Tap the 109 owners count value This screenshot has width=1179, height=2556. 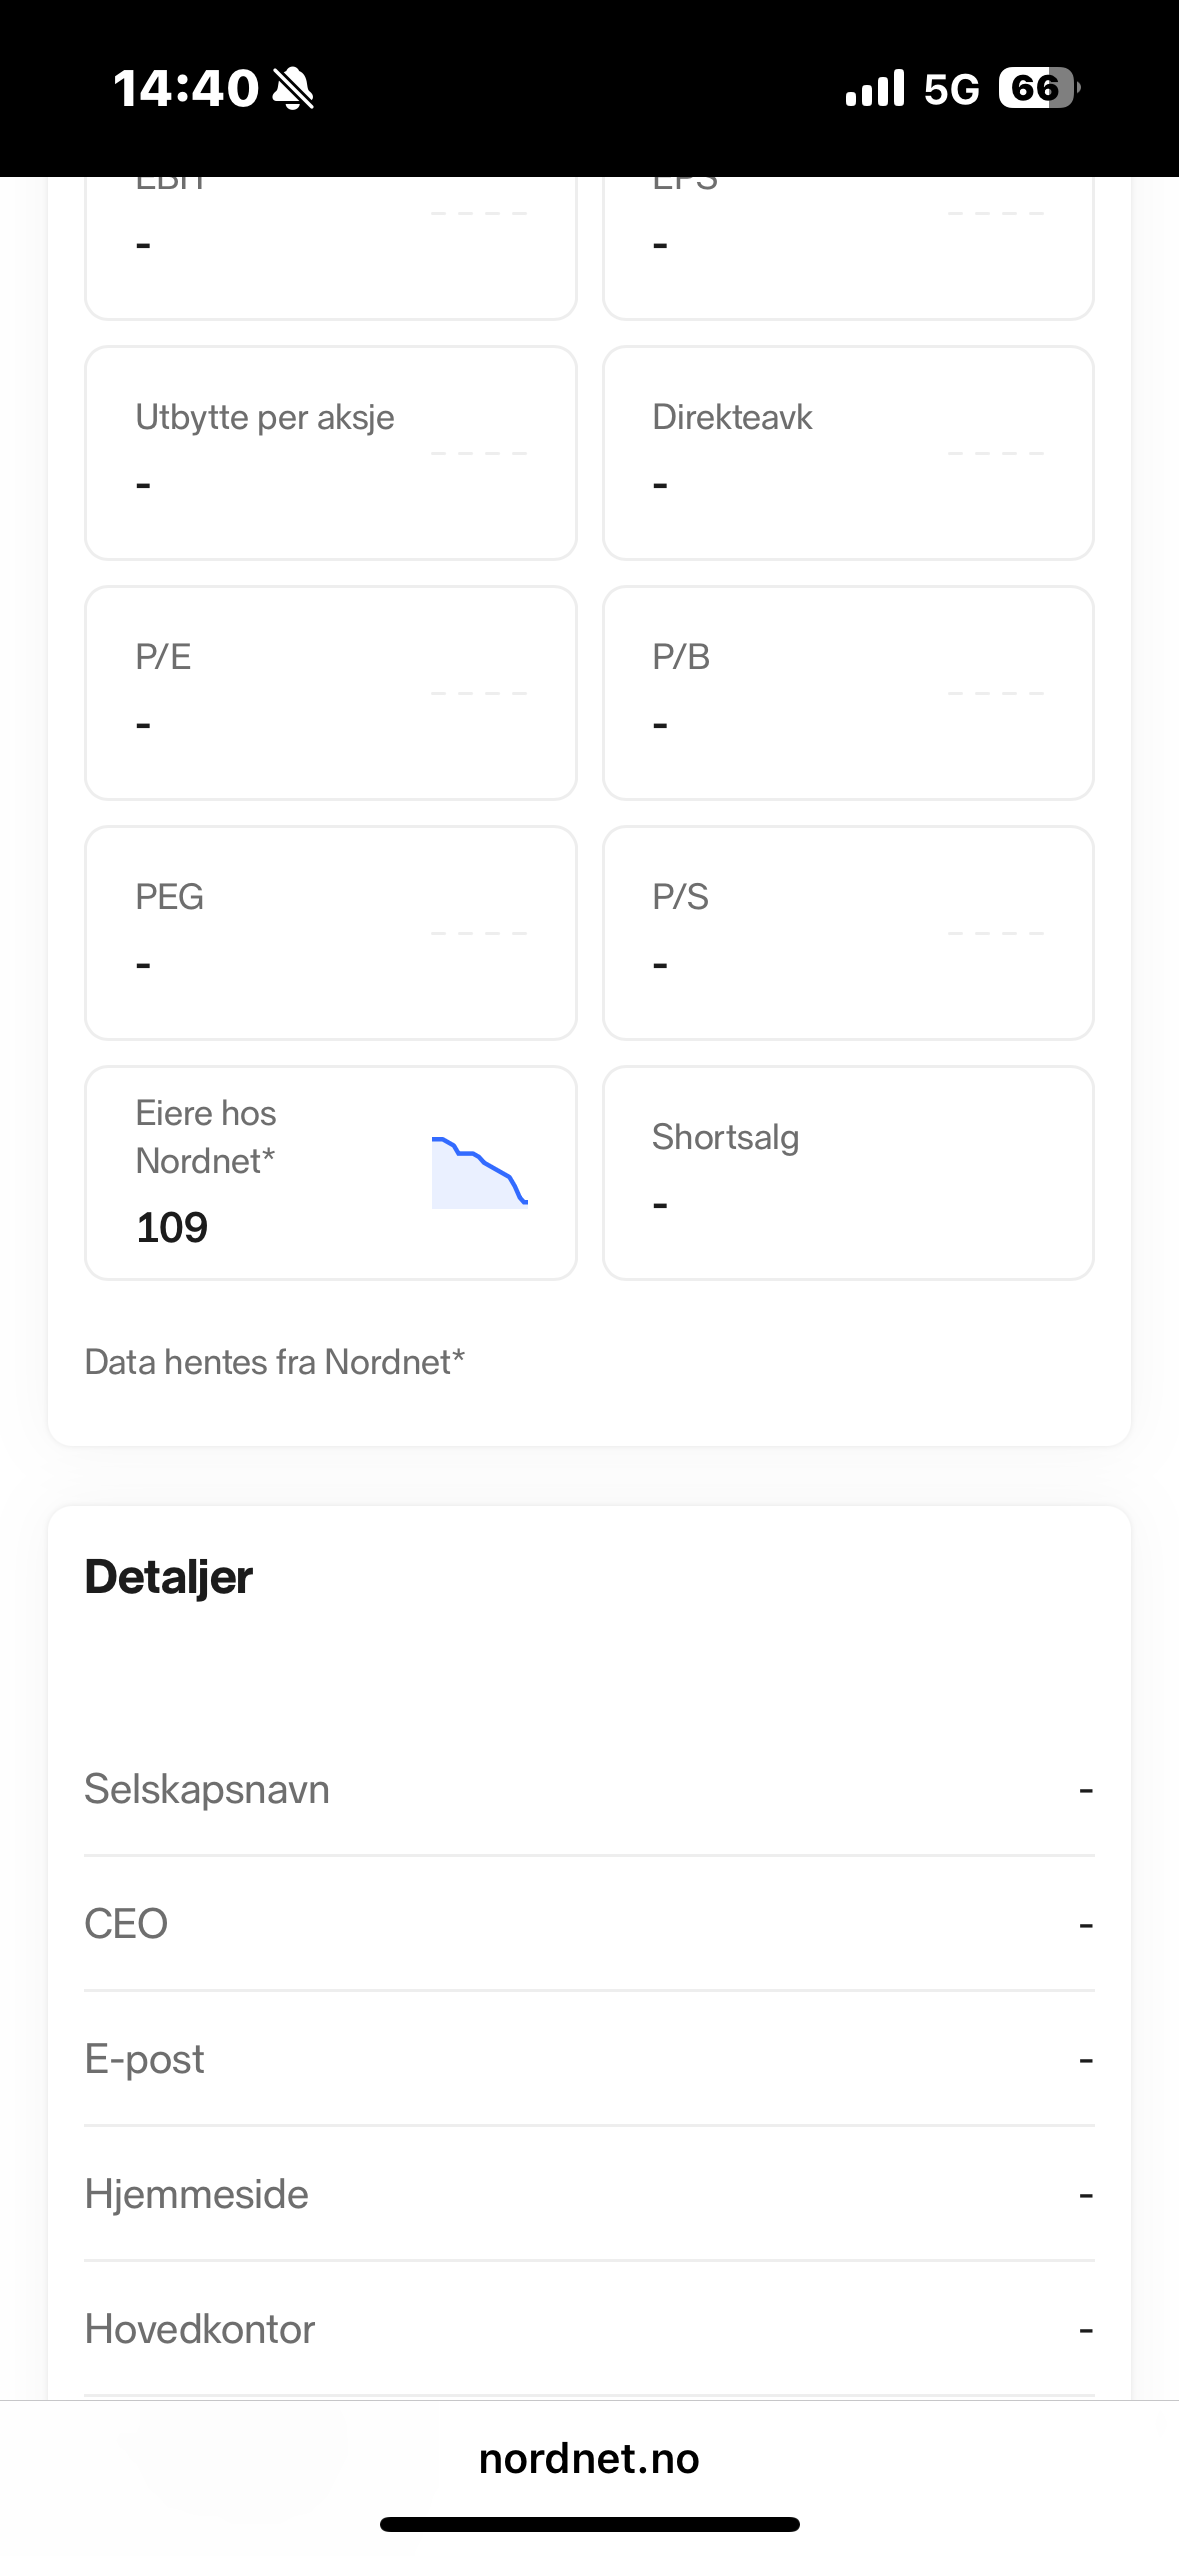point(172,1227)
